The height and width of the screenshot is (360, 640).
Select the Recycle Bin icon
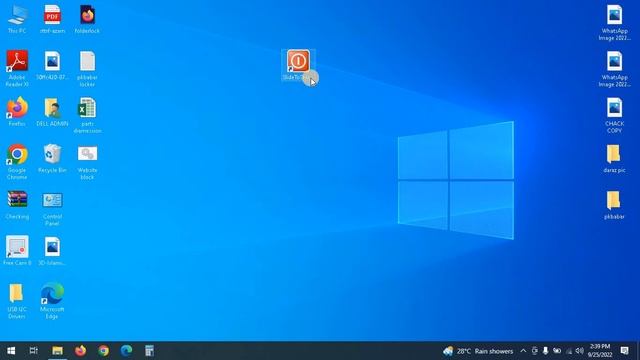pyautogui.click(x=52, y=158)
